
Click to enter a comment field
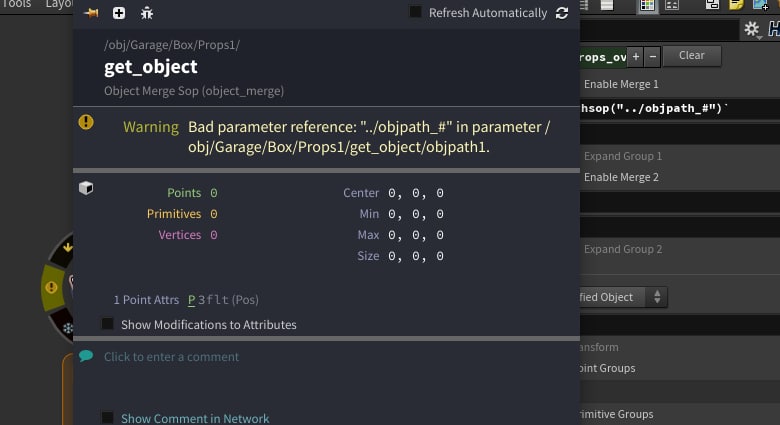(171, 357)
